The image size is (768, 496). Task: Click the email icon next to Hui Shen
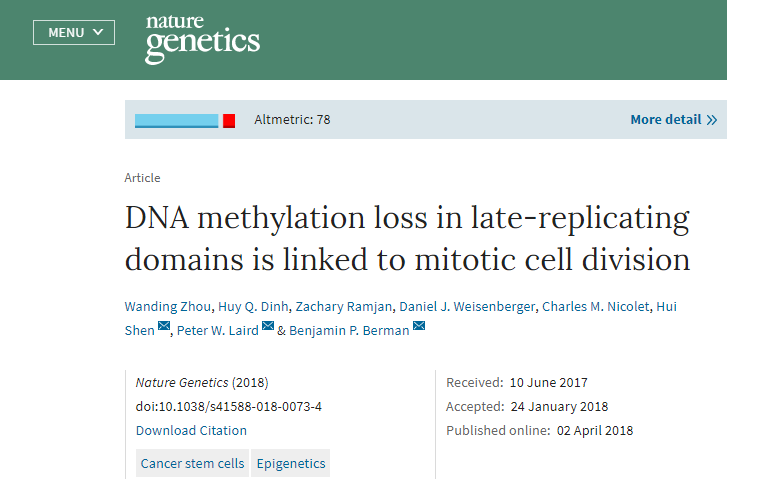[x=164, y=326]
